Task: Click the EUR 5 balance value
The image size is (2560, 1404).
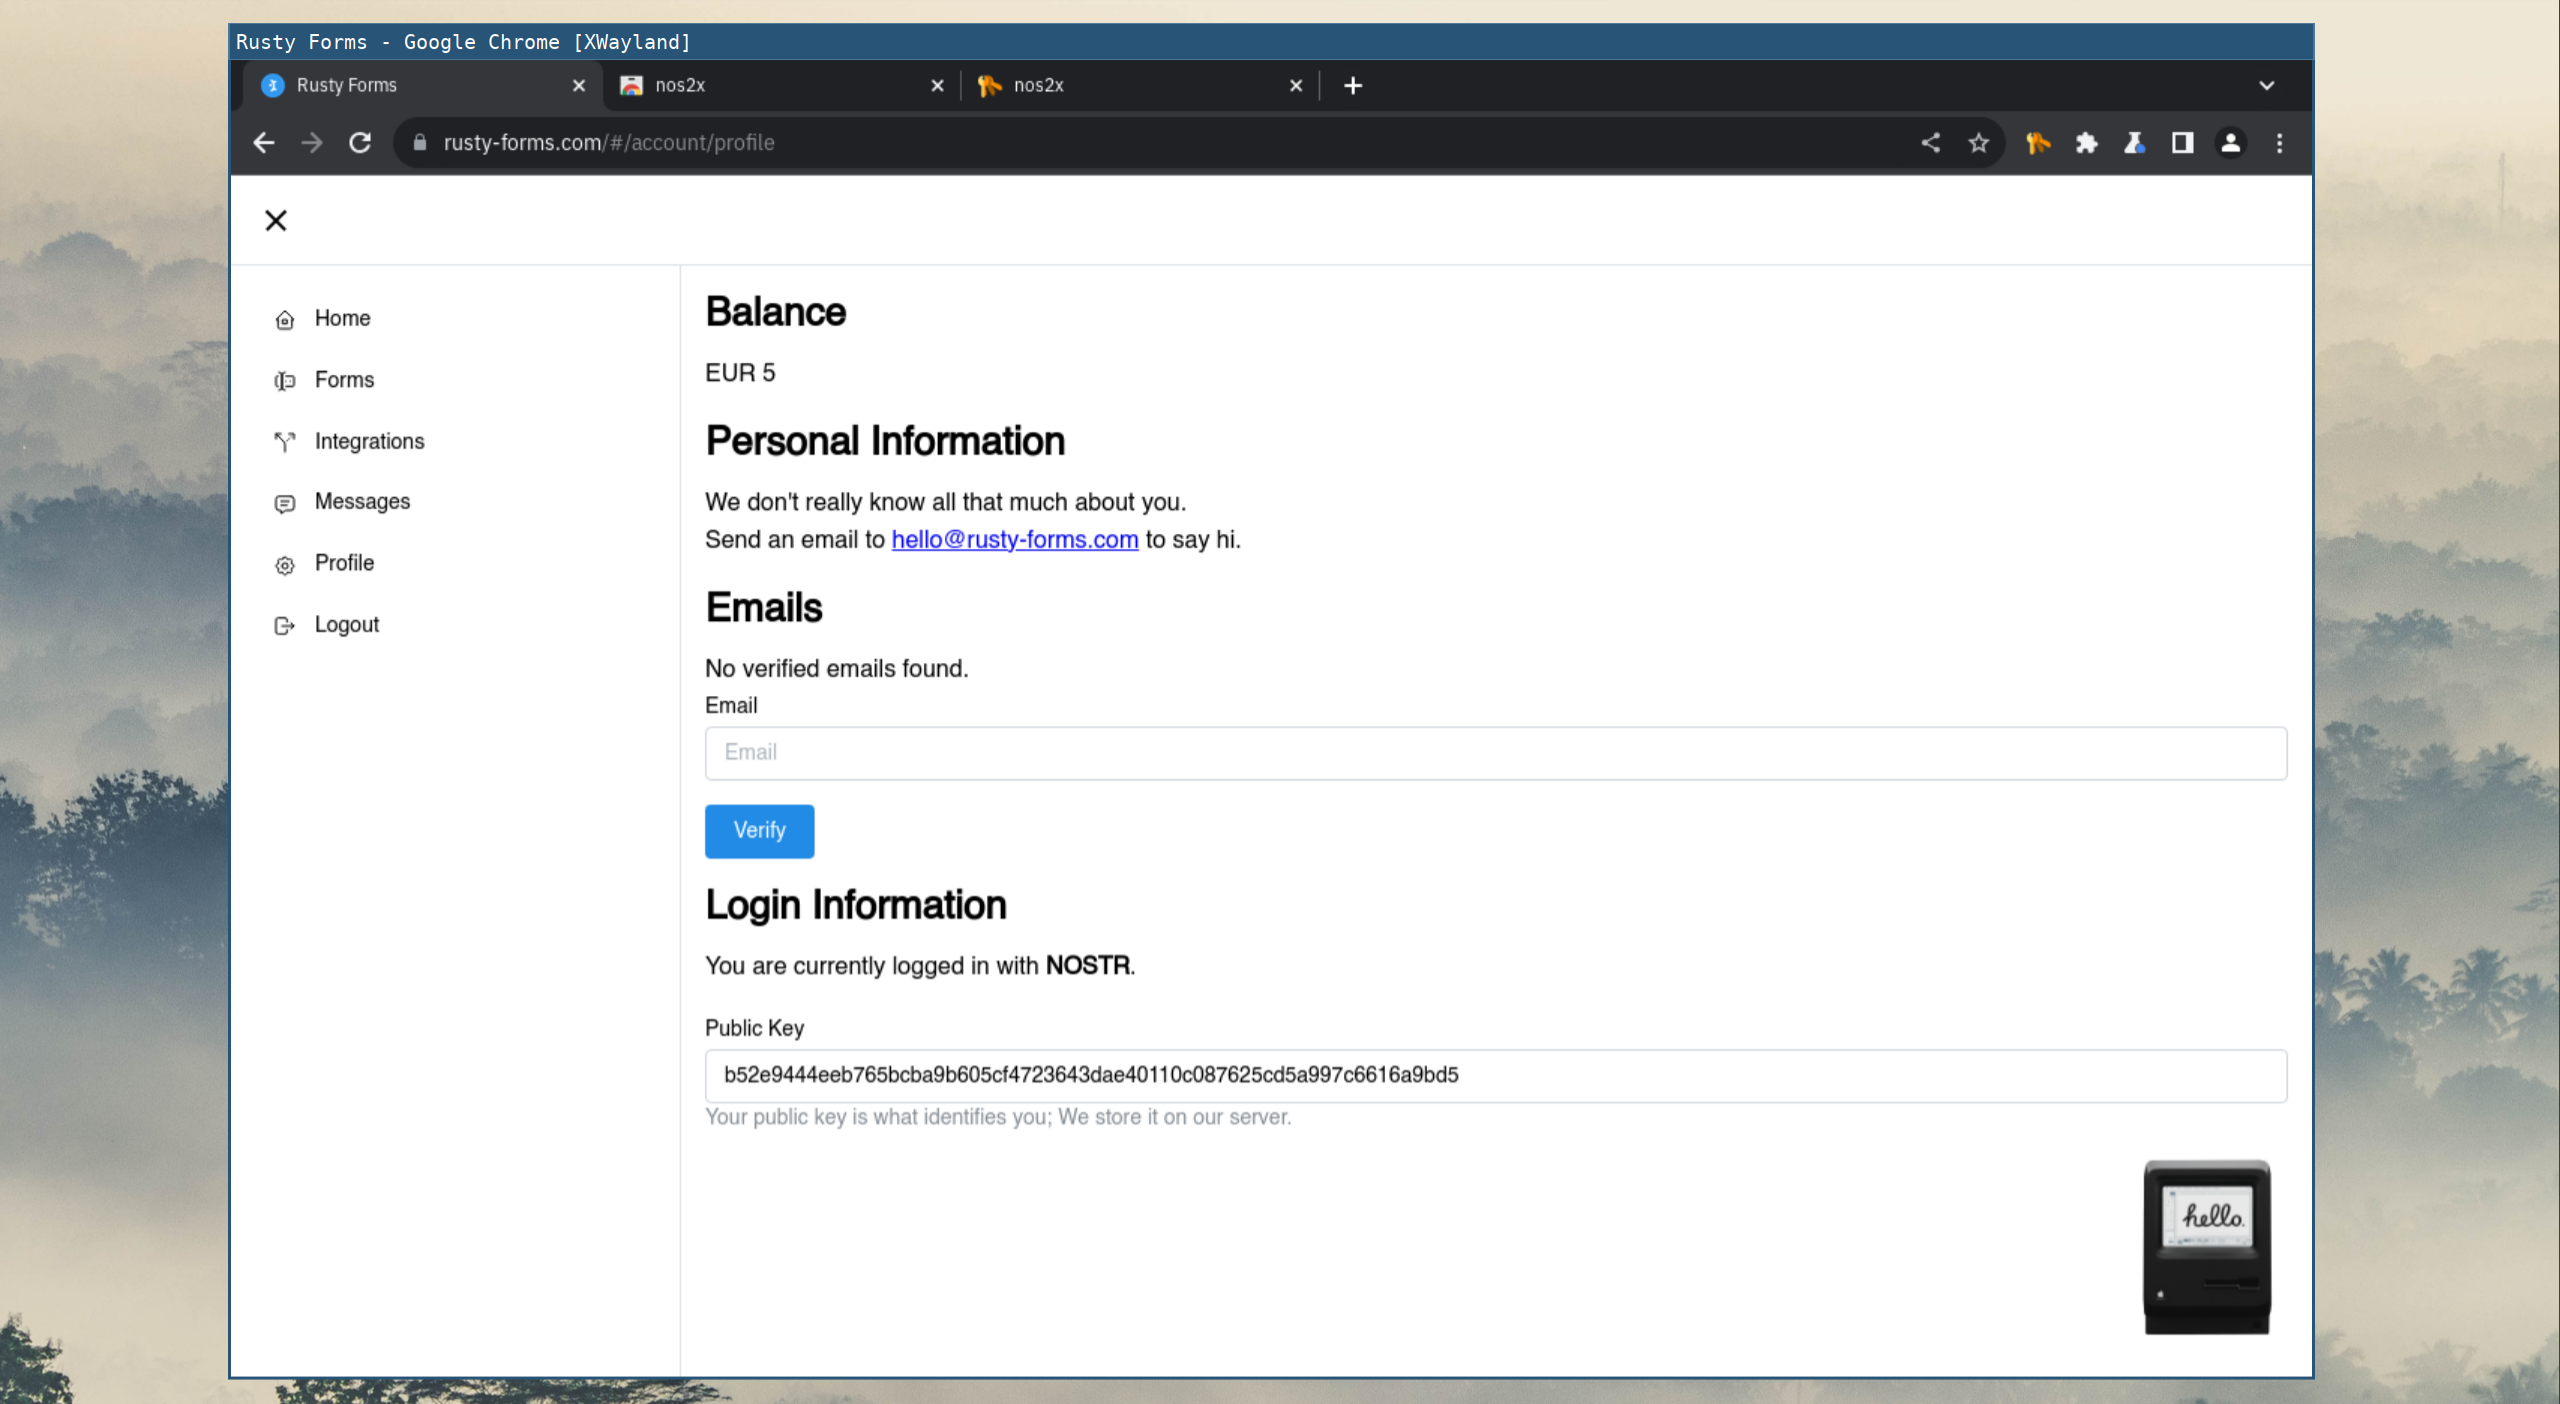Action: pyautogui.click(x=740, y=373)
